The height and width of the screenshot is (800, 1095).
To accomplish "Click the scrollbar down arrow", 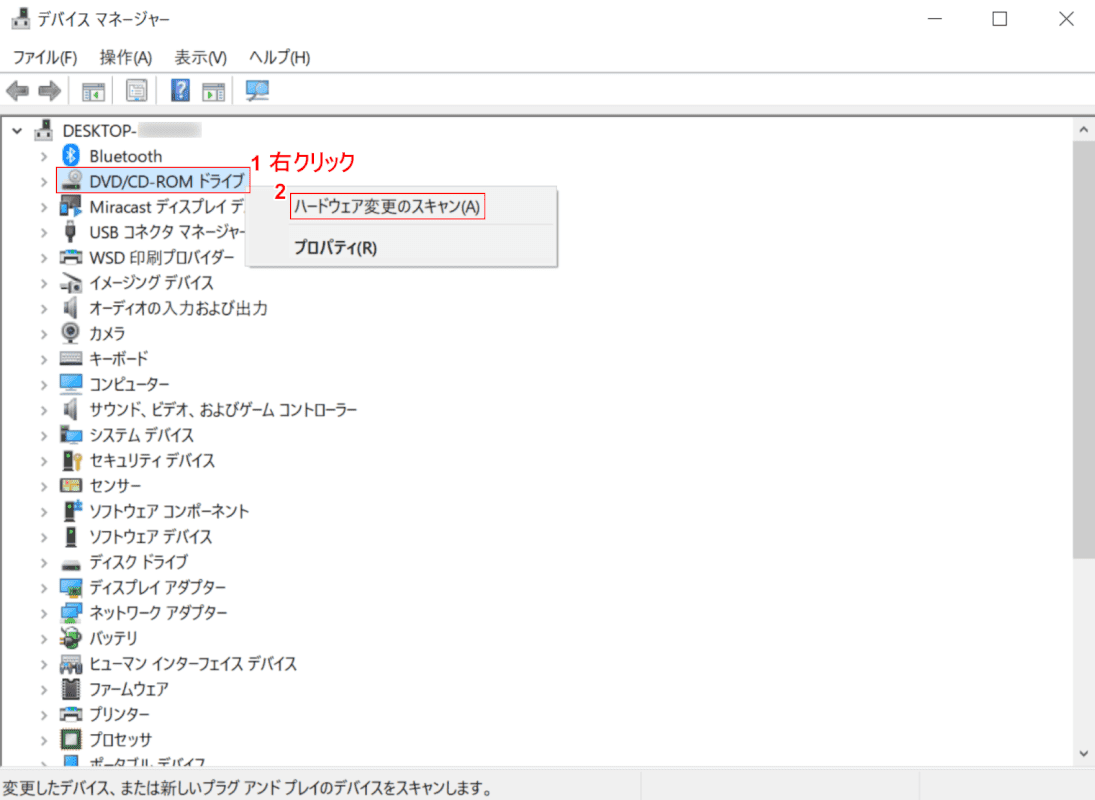I will pyautogui.click(x=1083, y=754).
